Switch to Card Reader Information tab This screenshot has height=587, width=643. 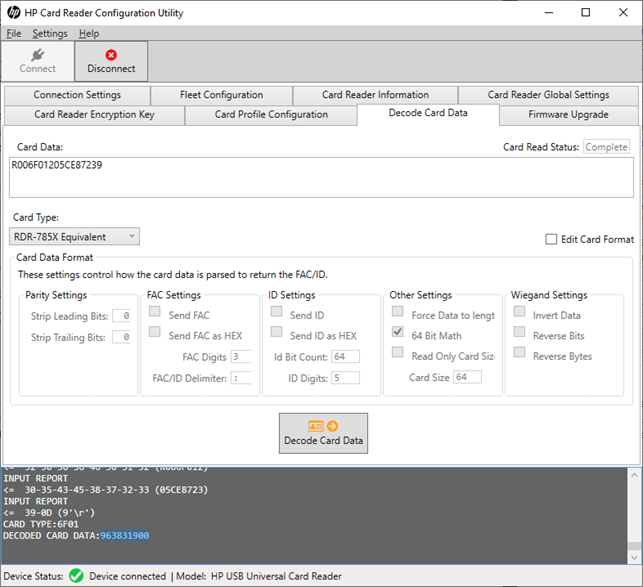tap(375, 95)
